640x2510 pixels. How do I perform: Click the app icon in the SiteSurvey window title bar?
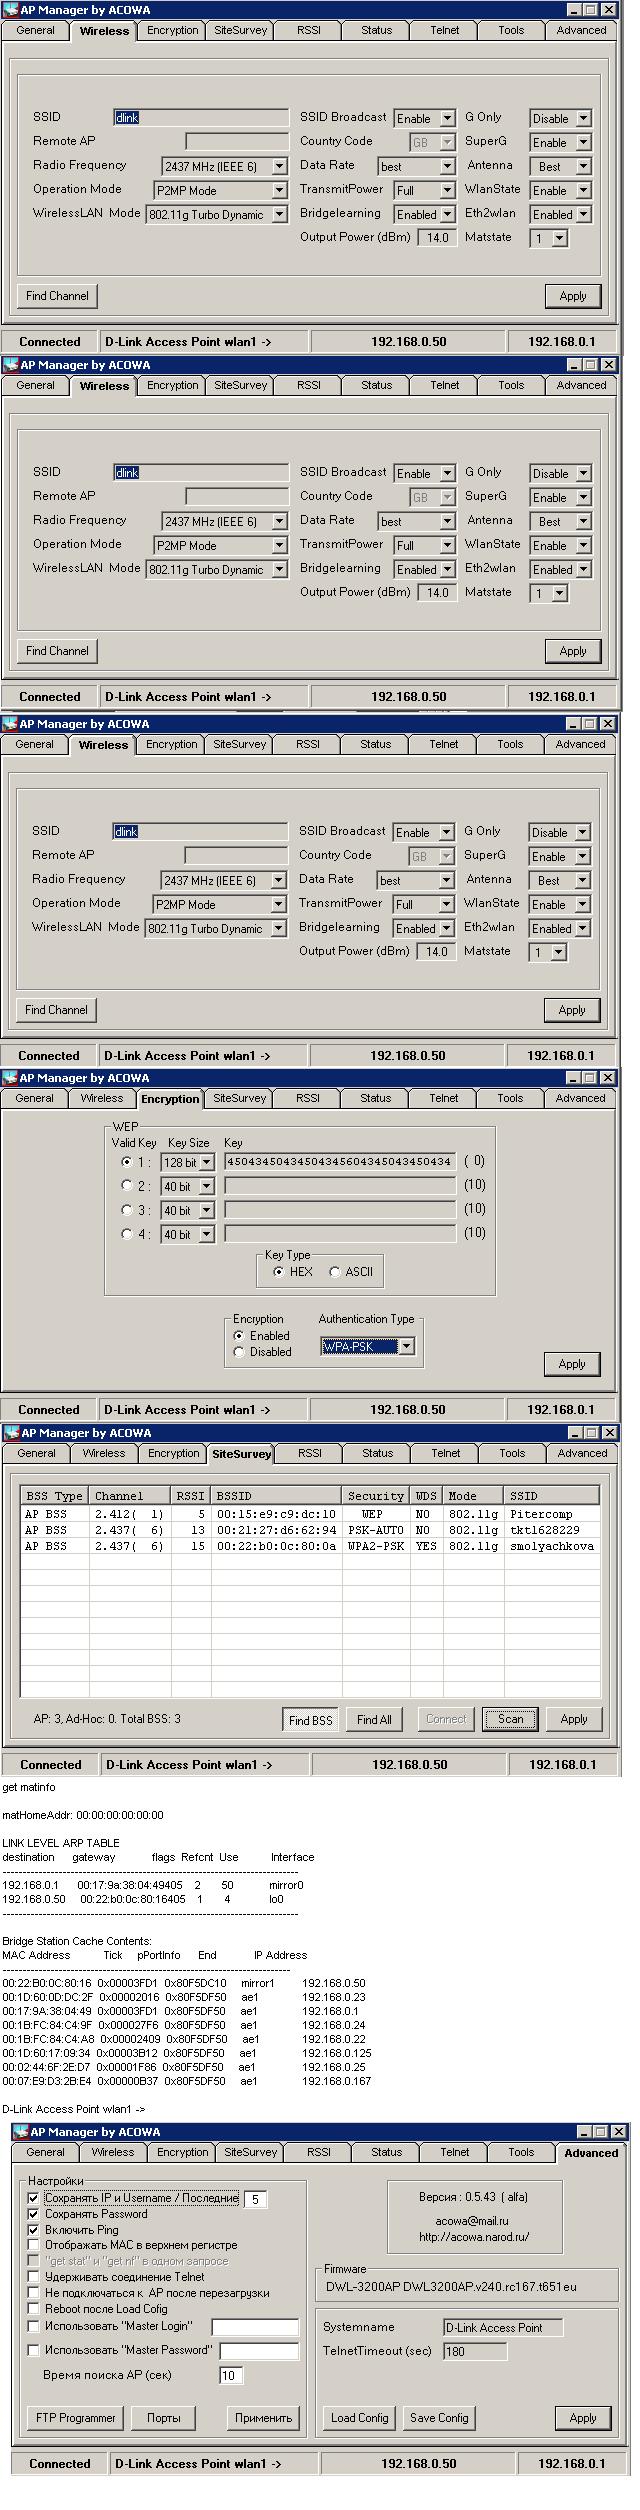click(x=11, y=1433)
